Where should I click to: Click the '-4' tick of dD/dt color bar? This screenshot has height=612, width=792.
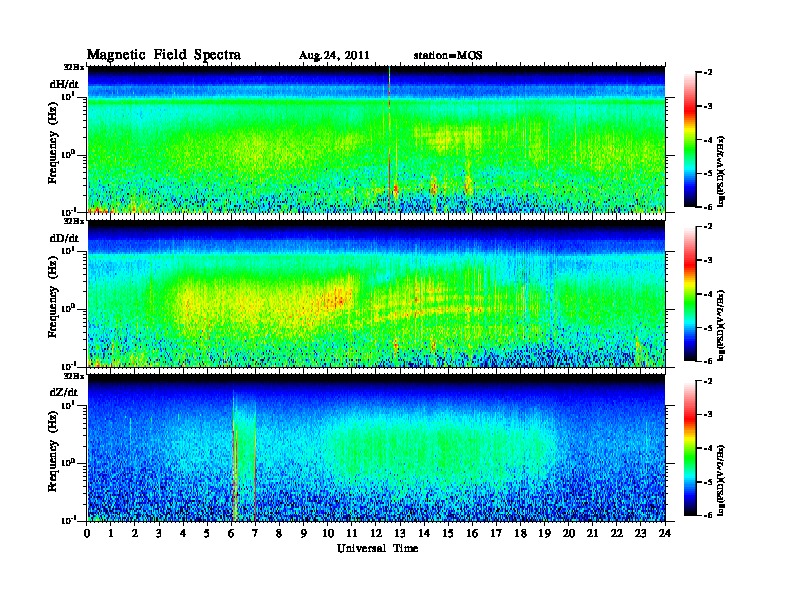coord(708,294)
